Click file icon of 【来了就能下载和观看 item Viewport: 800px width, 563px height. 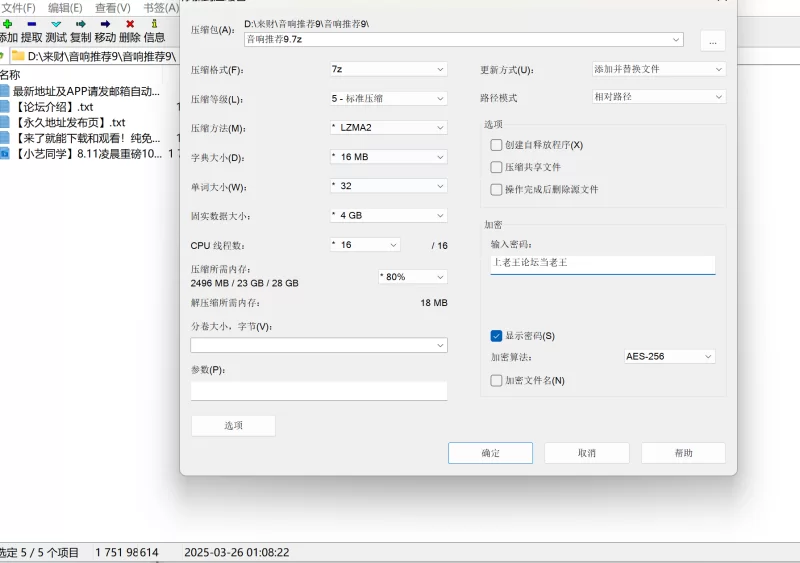click(x=5, y=138)
